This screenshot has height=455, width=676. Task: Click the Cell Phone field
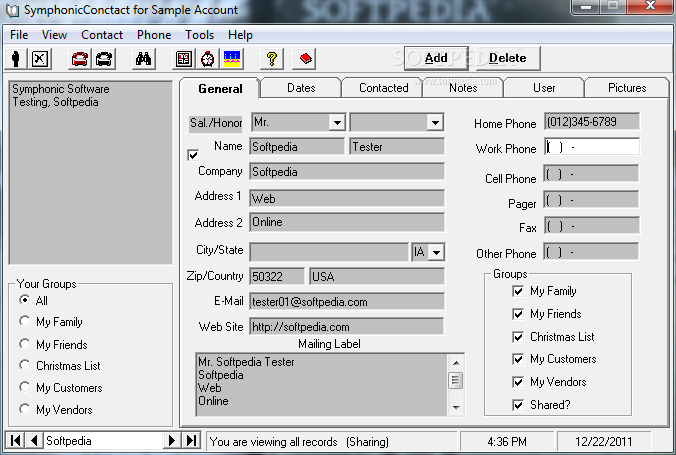pos(592,174)
